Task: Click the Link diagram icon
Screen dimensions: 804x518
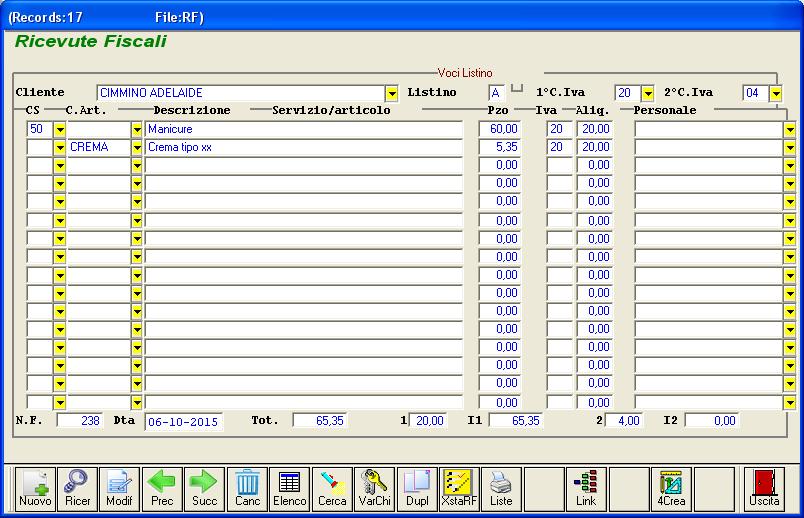Action: click(x=586, y=489)
